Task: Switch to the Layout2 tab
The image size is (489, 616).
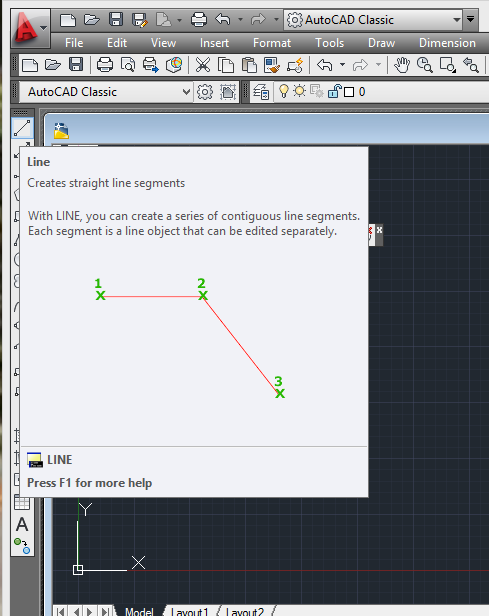Action: coord(245,611)
